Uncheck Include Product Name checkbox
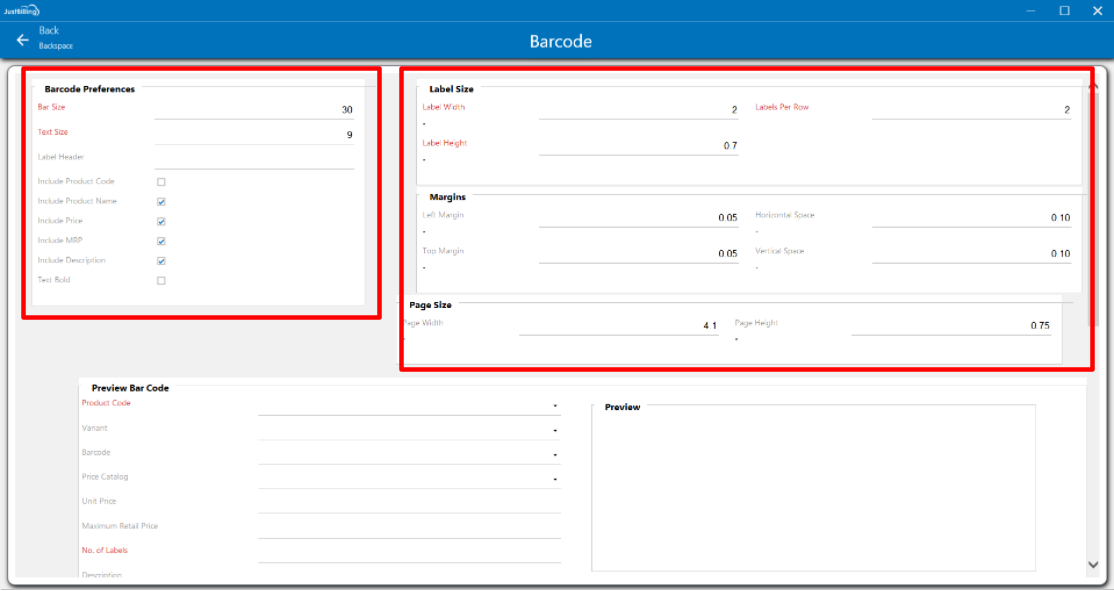The height and width of the screenshot is (591, 1114). [x=161, y=202]
